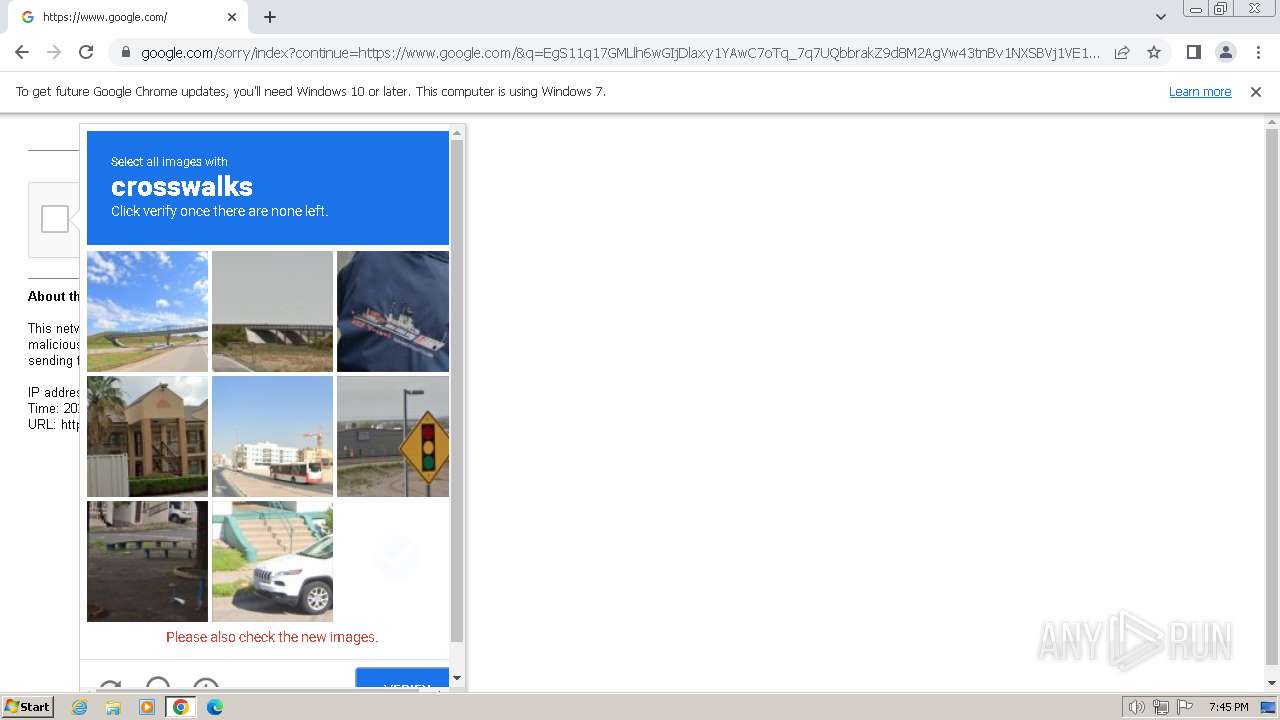1280x720 pixels.
Task: Select the grey-sky bridge image
Action: coord(272,311)
